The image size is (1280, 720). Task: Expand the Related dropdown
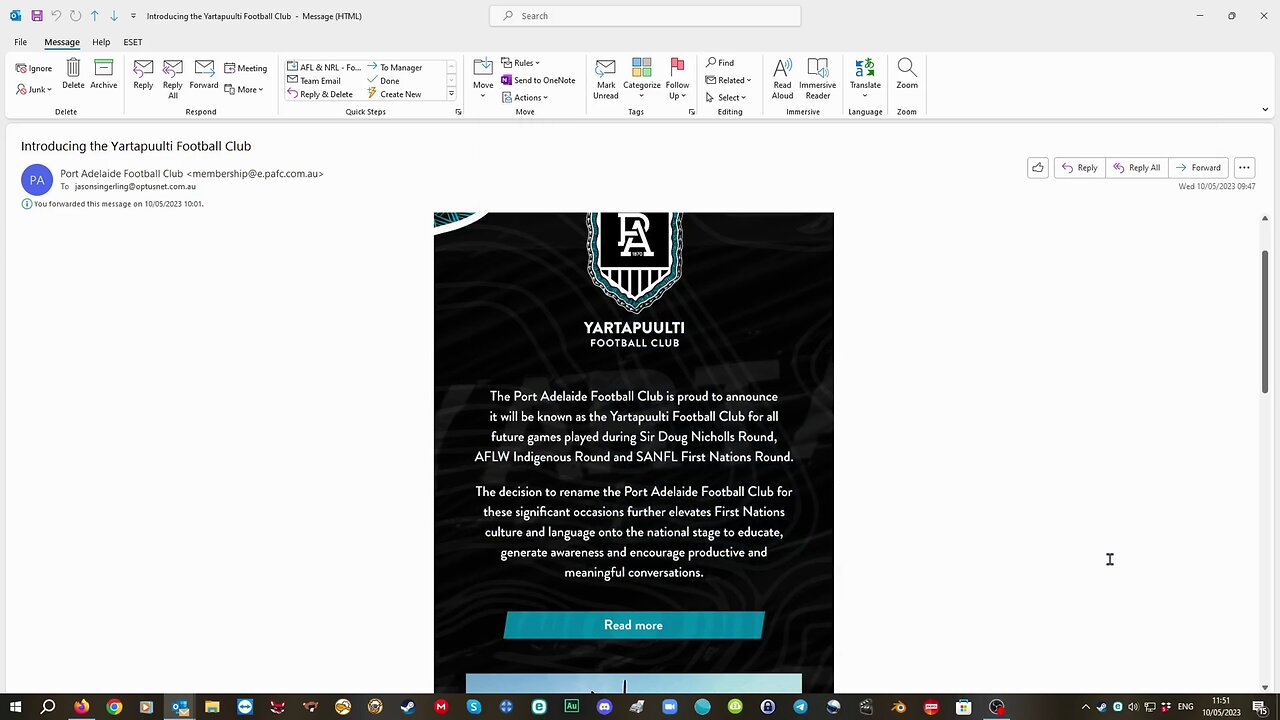(x=728, y=80)
